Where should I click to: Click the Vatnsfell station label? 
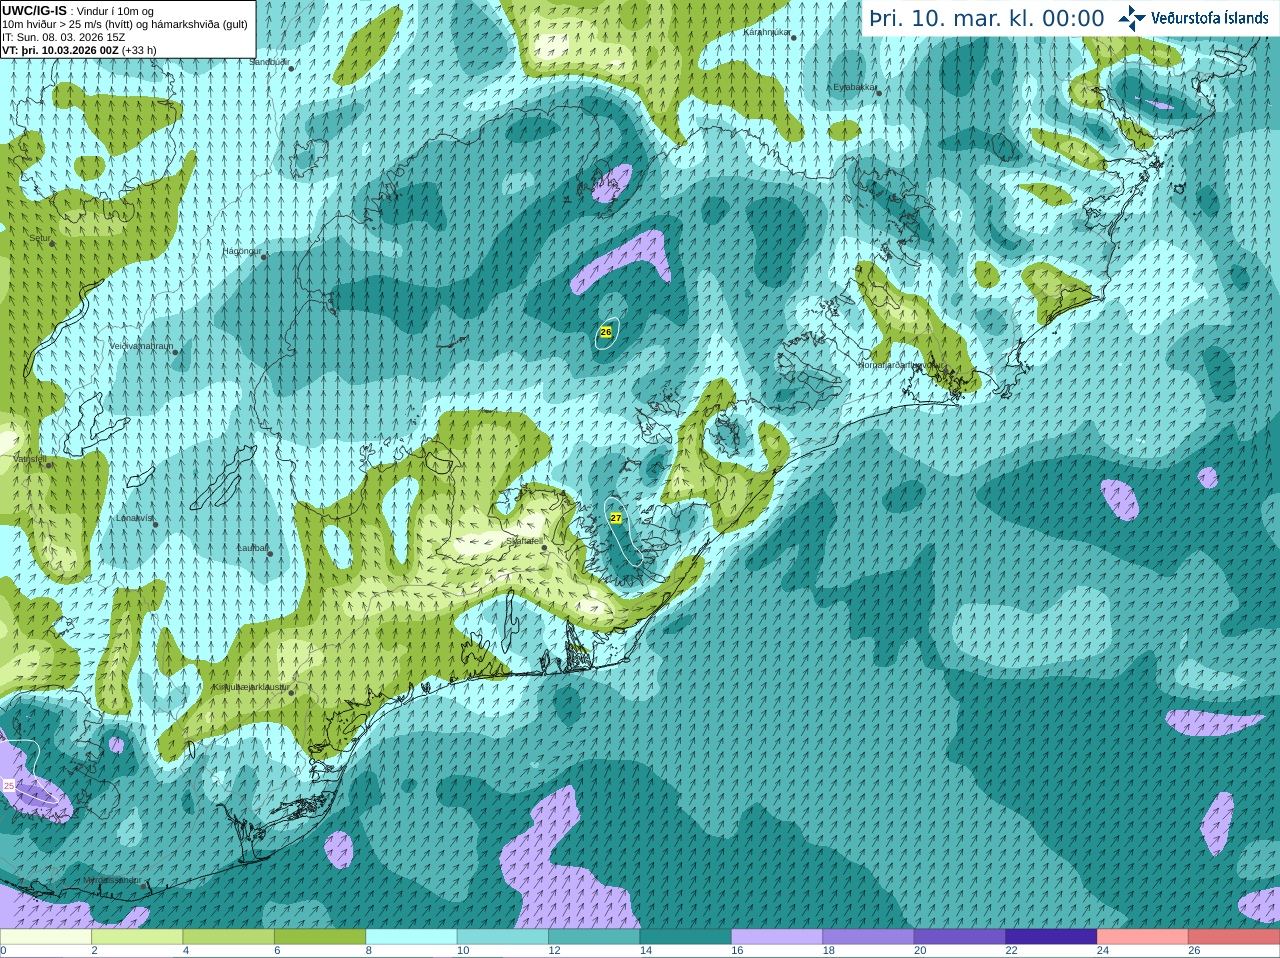[x=29, y=459]
